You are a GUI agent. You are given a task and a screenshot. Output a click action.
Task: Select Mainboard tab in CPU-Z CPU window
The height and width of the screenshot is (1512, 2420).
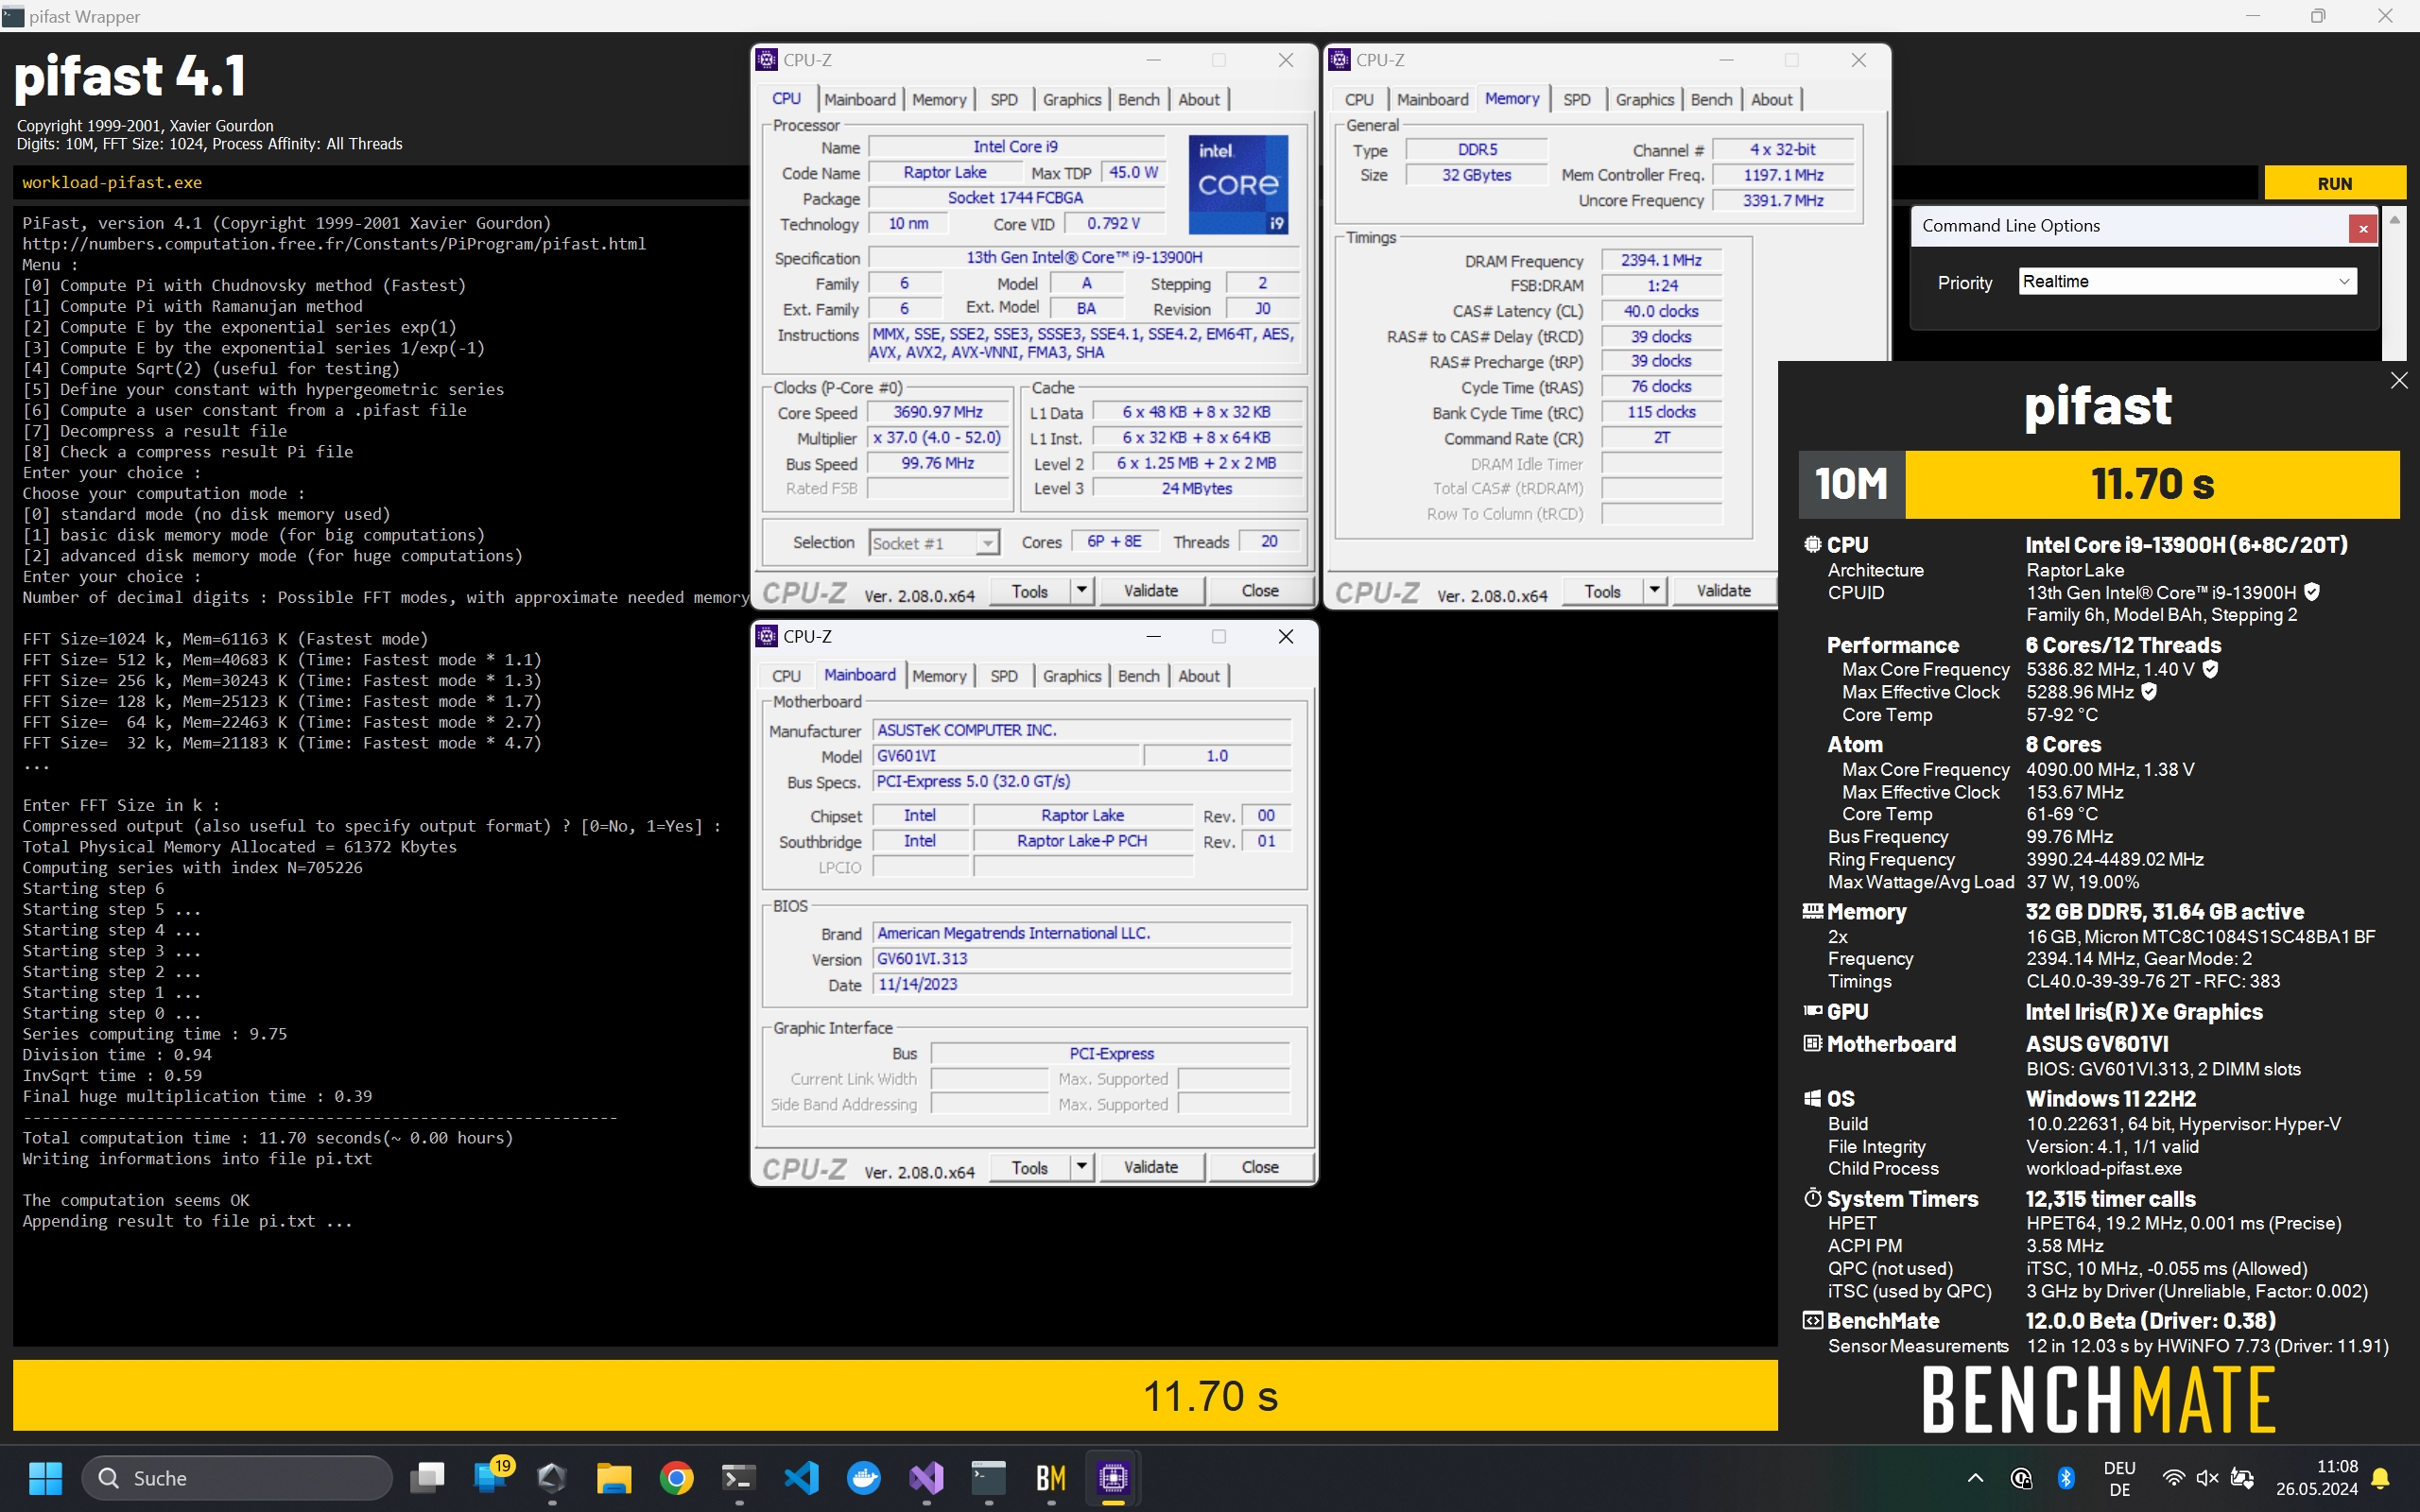click(x=860, y=99)
